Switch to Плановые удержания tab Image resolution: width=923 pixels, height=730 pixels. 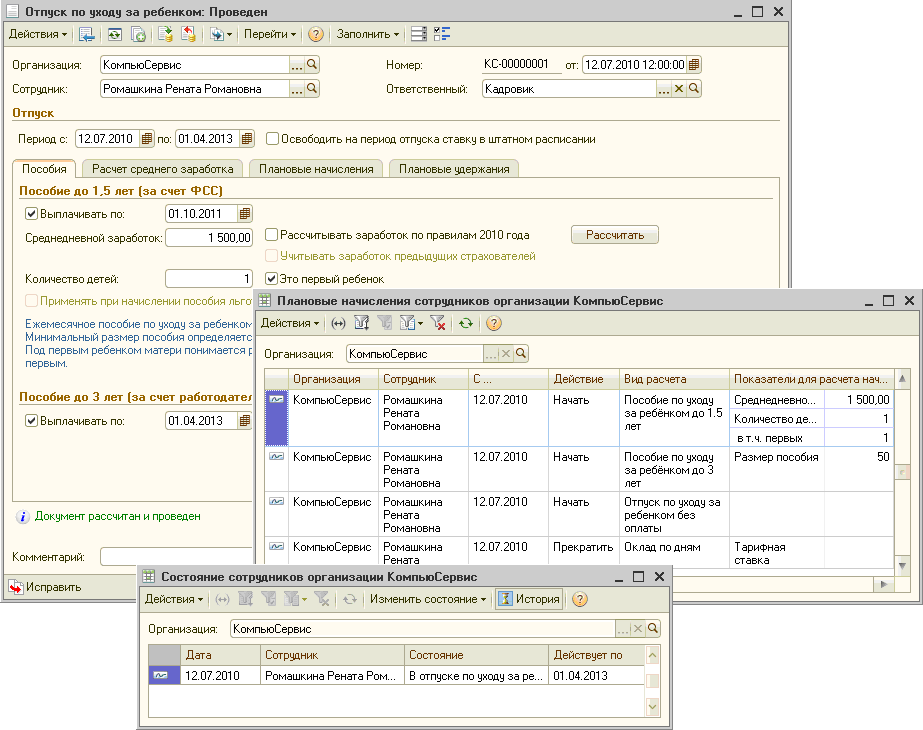(454, 169)
